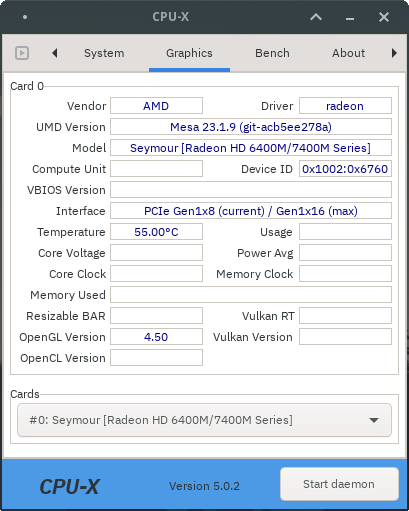Click the empty Usage field
Image resolution: width=409 pixels, height=511 pixels.
tap(345, 232)
